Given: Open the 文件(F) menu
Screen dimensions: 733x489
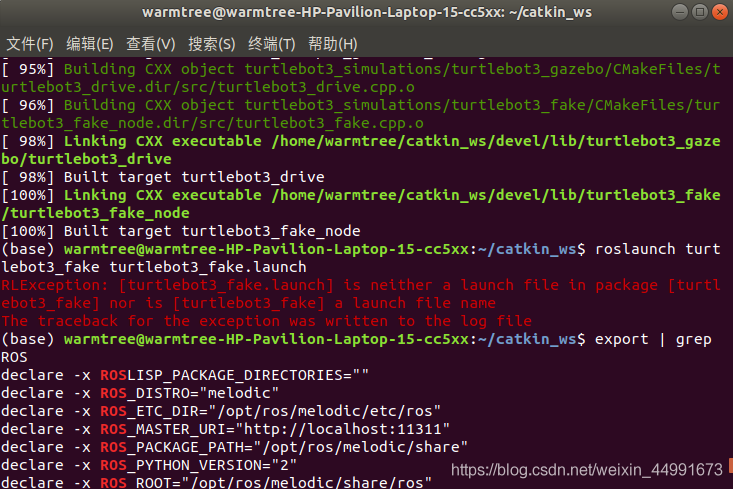Looking at the screenshot, I should (x=30, y=45).
